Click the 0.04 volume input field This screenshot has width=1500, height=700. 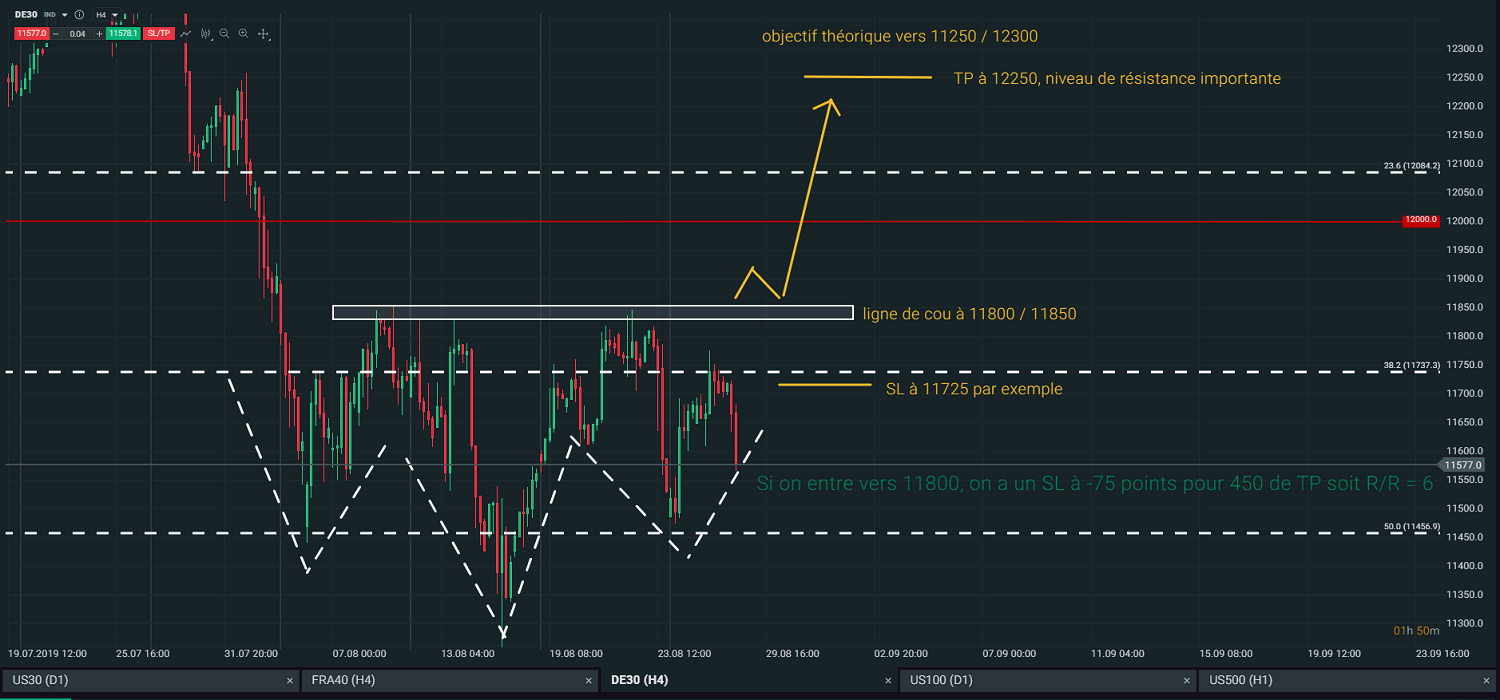point(78,33)
